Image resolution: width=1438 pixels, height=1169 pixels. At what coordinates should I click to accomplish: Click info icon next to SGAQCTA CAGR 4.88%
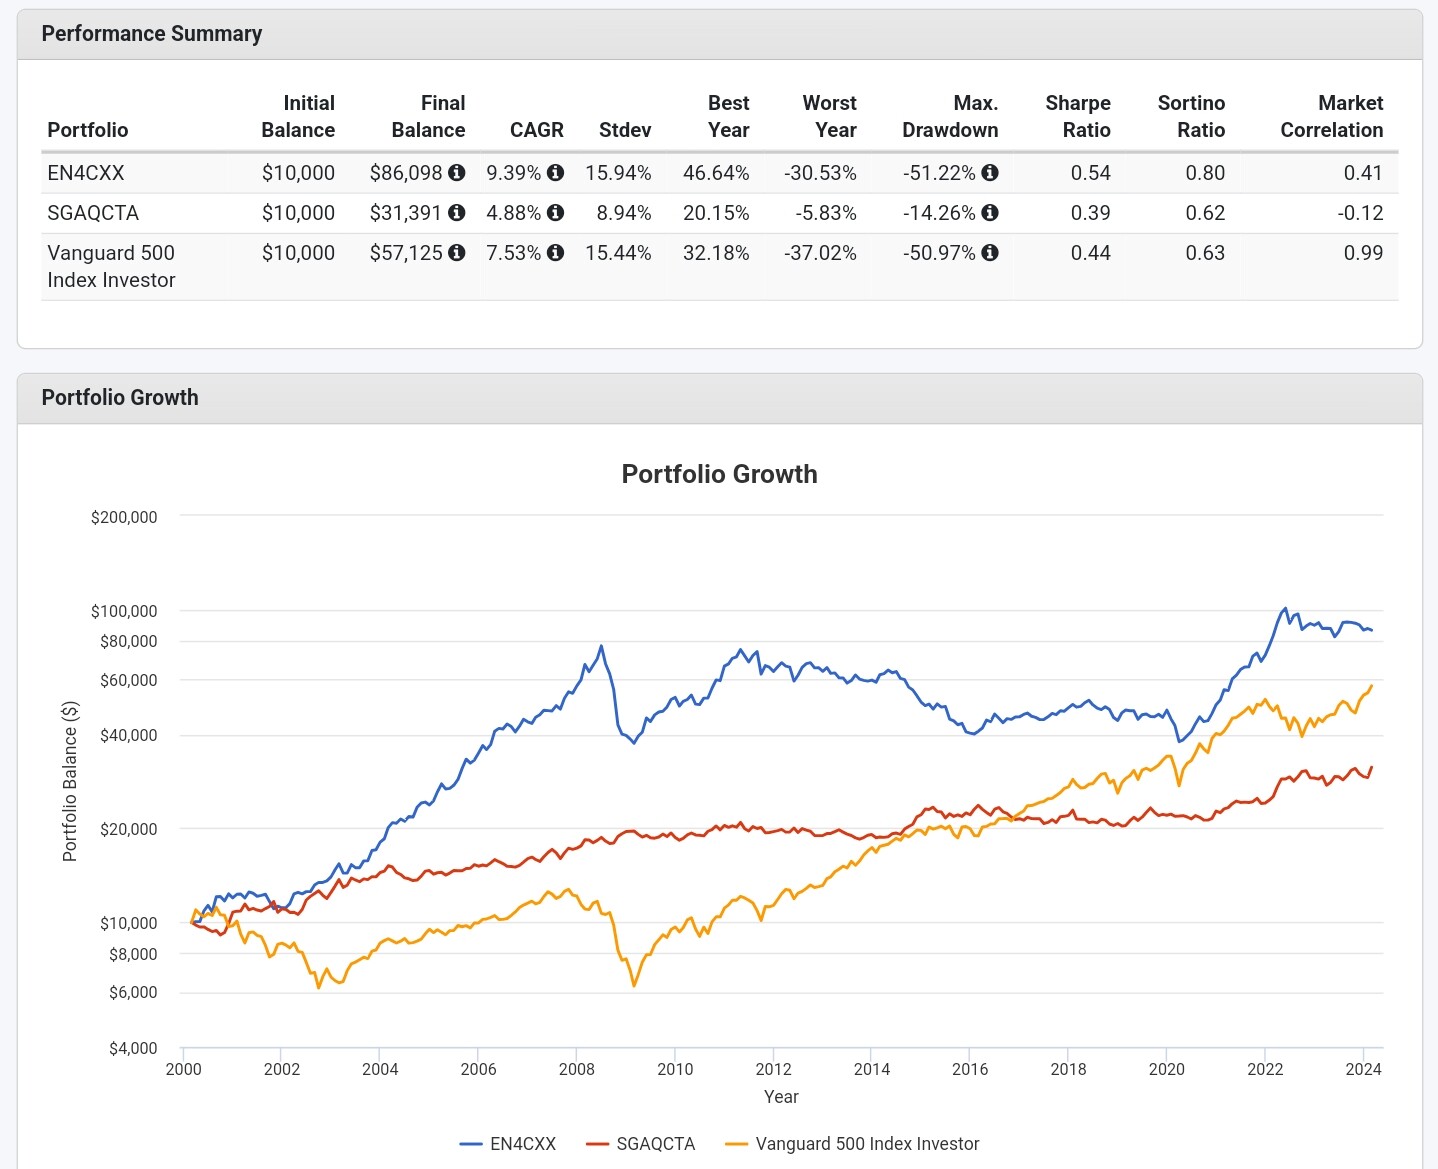coord(555,213)
